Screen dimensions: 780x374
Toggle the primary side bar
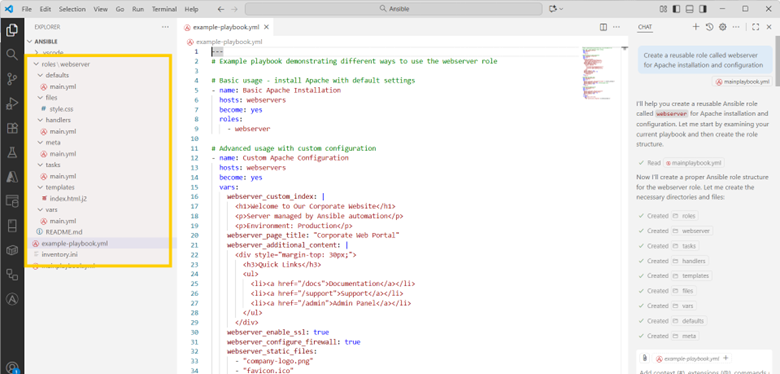tap(676, 9)
